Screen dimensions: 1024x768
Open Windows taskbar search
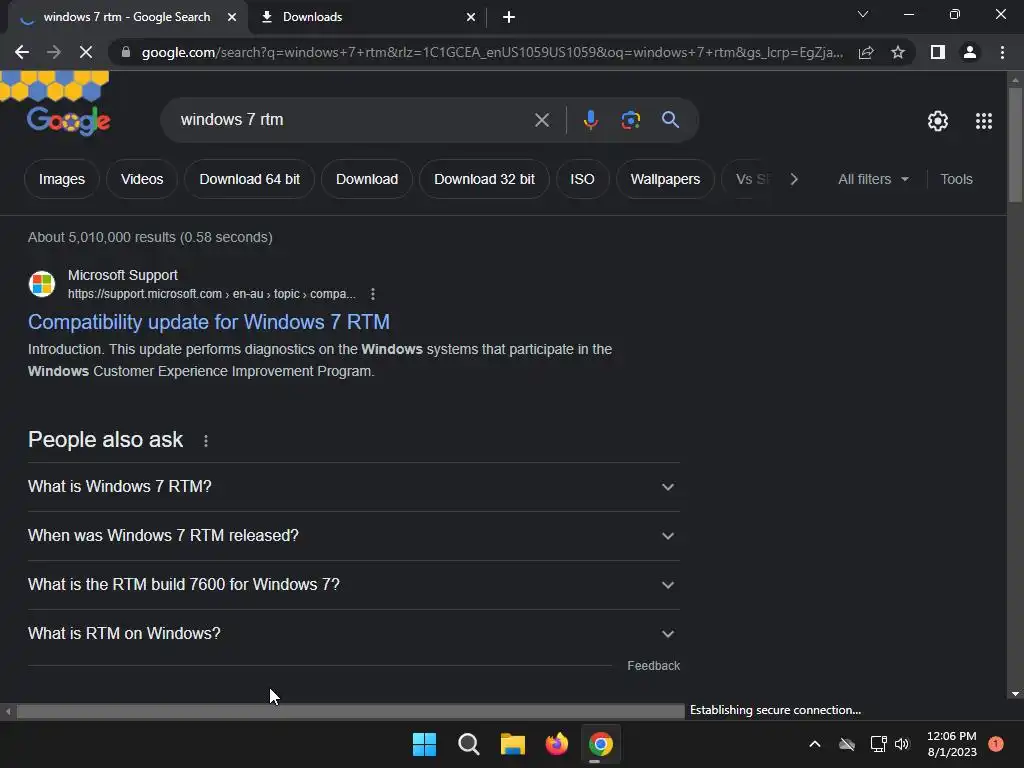469,744
